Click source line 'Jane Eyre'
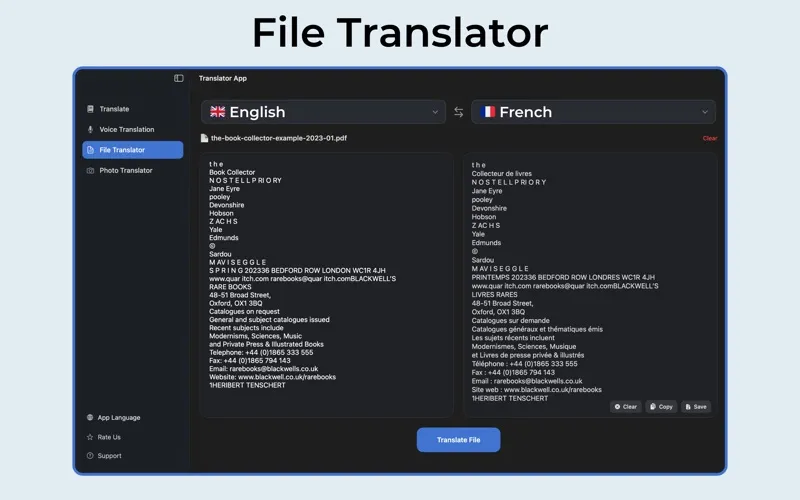 [224, 189]
